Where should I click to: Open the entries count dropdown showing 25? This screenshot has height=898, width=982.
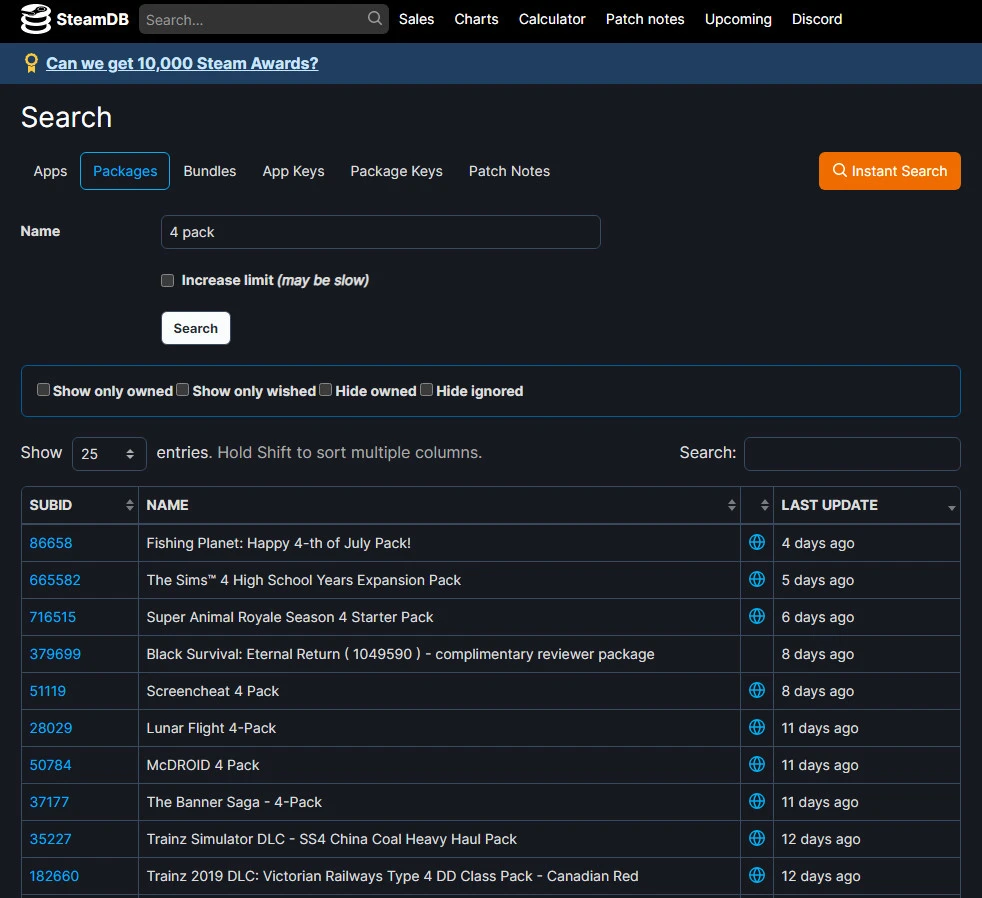point(109,453)
